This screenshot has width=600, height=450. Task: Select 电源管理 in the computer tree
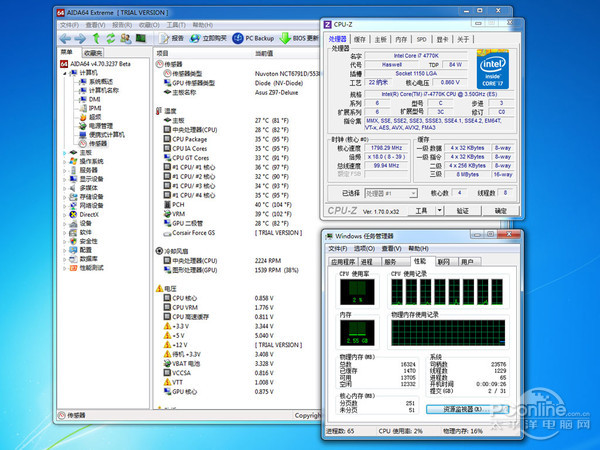(x=102, y=126)
